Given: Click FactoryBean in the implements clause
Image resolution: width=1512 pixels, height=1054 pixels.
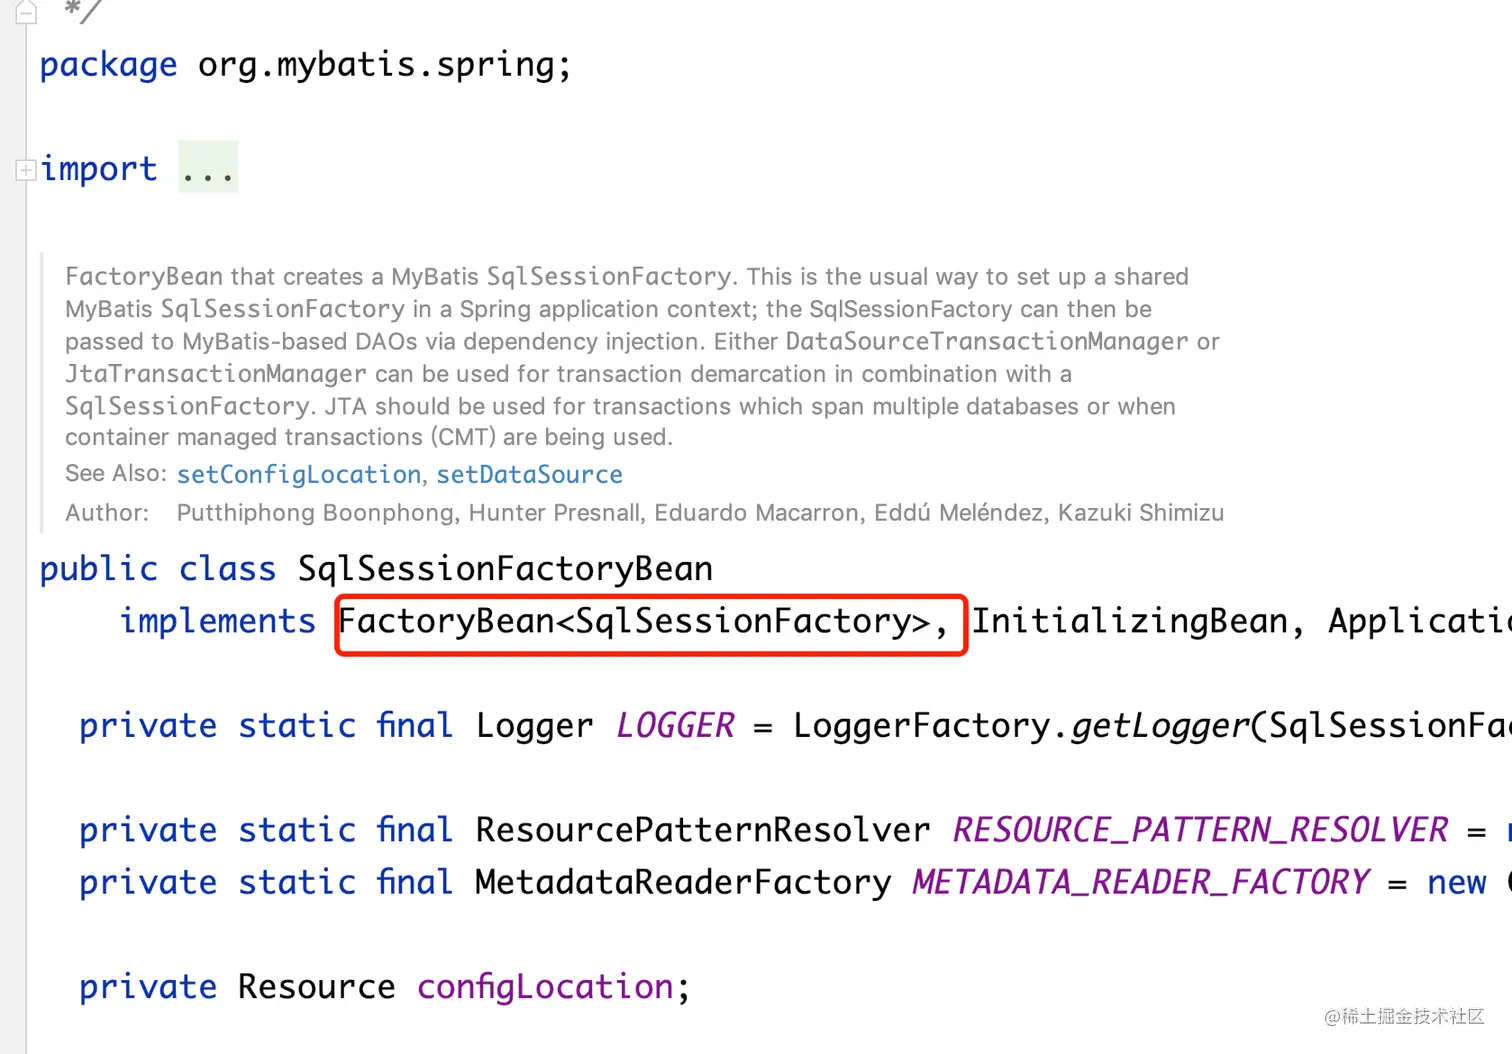Looking at the screenshot, I should (446, 622).
